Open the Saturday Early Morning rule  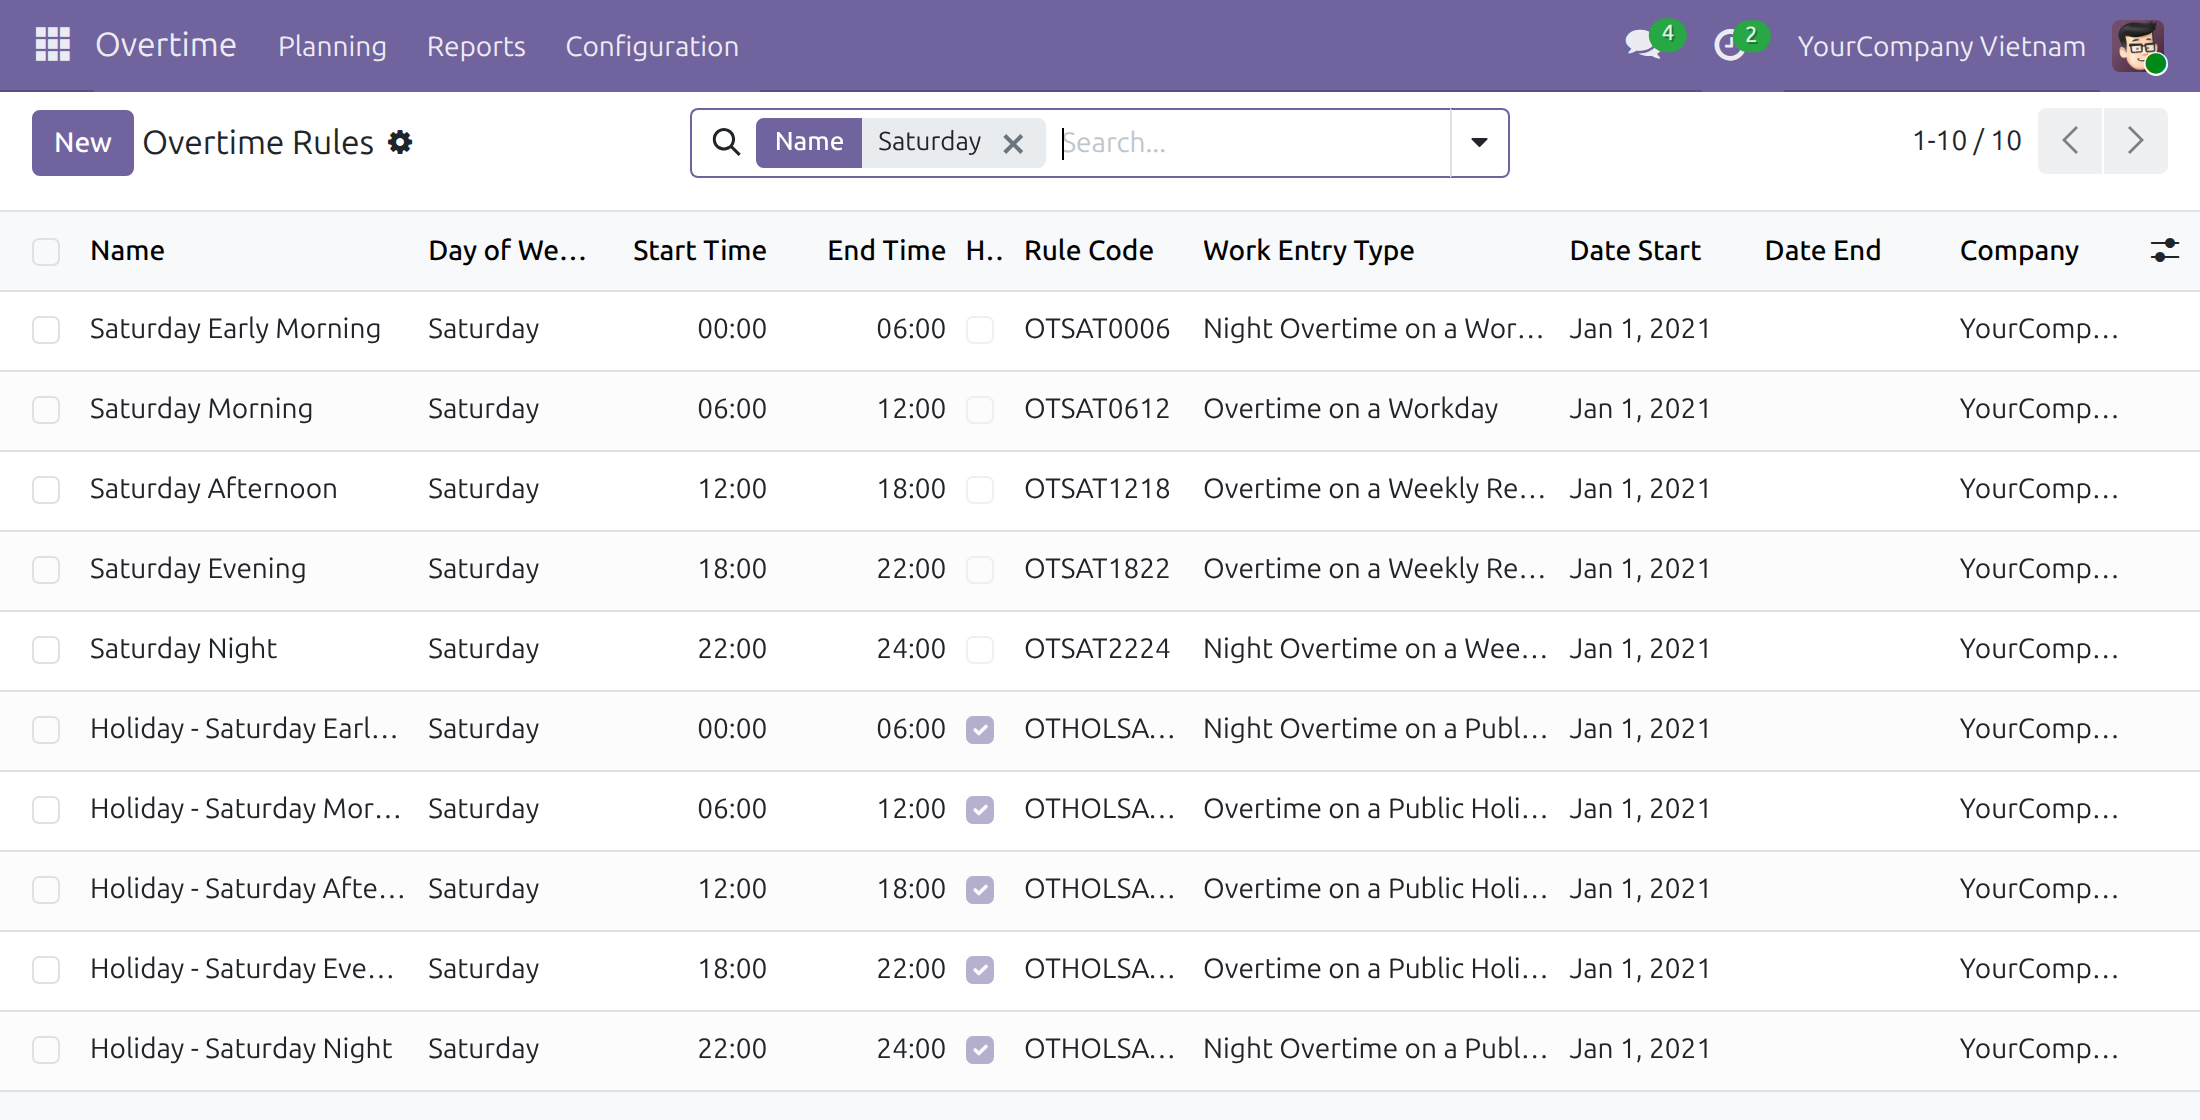coord(235,329)
